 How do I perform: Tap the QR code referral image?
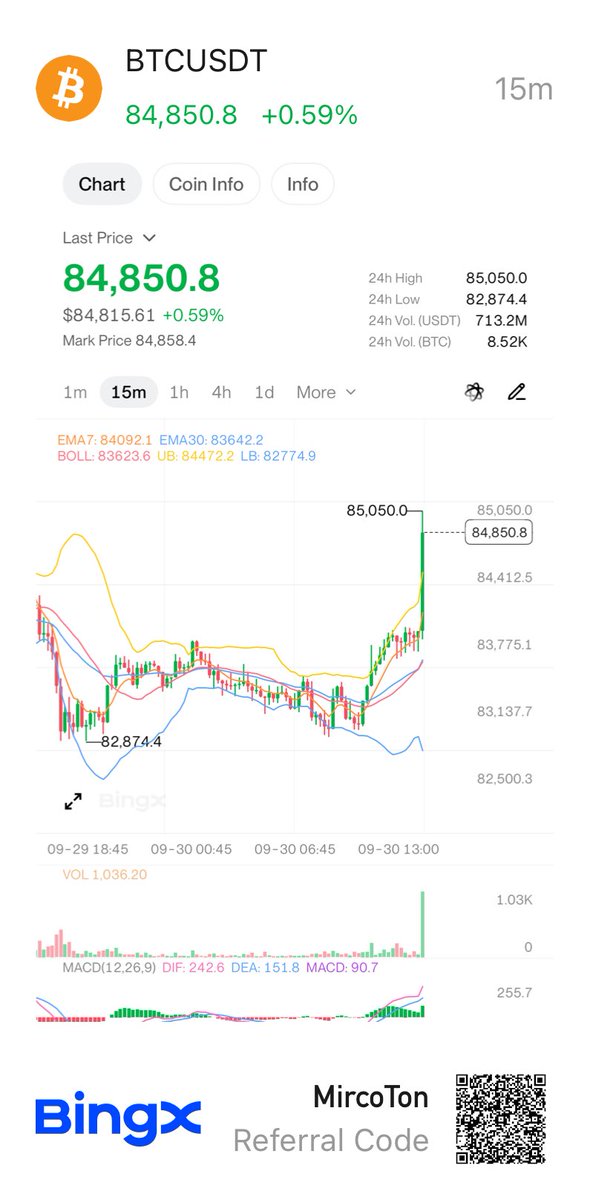click(501, 1118)
